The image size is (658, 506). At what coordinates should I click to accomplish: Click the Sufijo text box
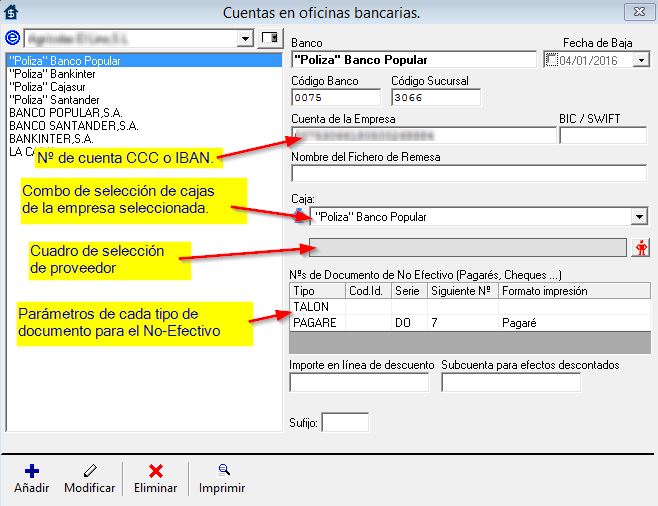345,423
